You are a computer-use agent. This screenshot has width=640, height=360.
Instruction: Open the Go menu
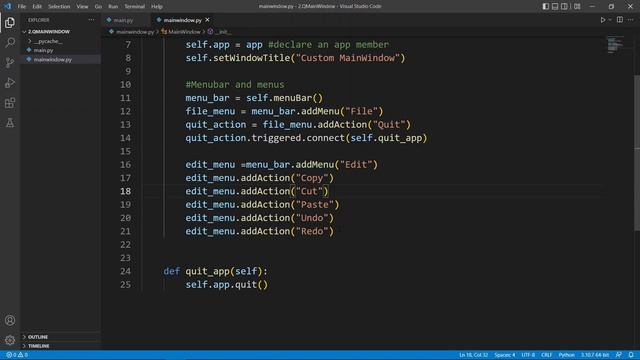point(98,7)
